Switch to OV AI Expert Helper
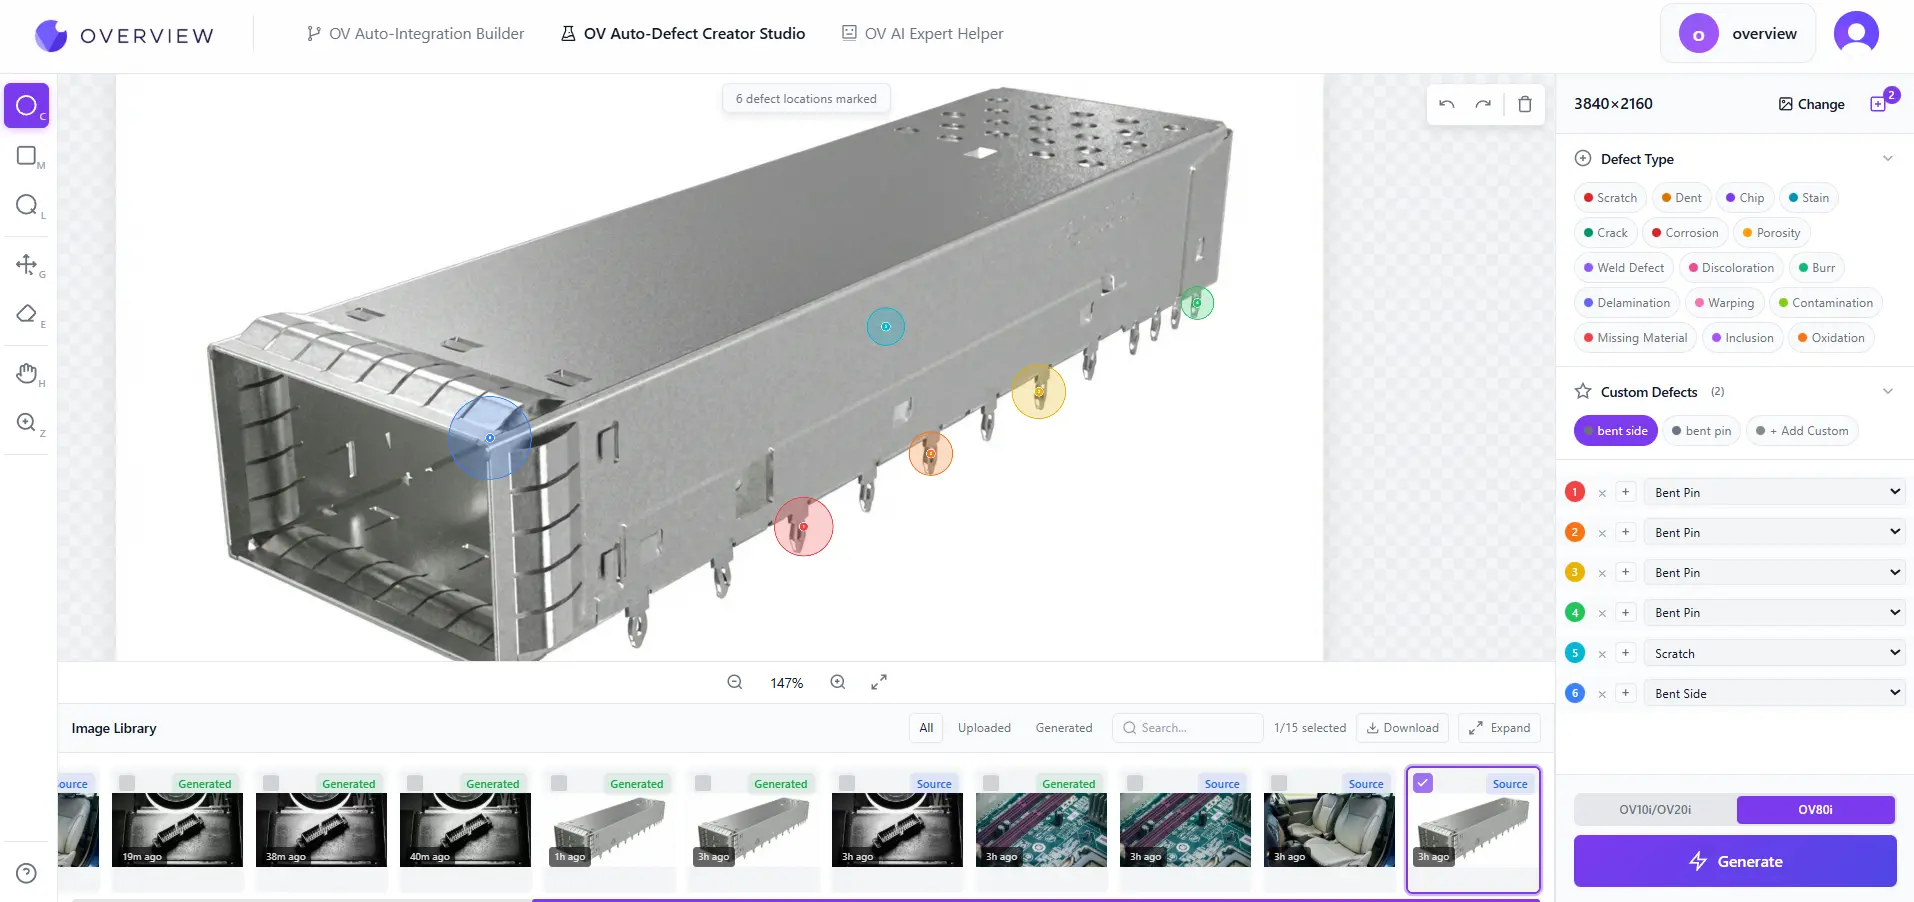 tap(921, 32)
